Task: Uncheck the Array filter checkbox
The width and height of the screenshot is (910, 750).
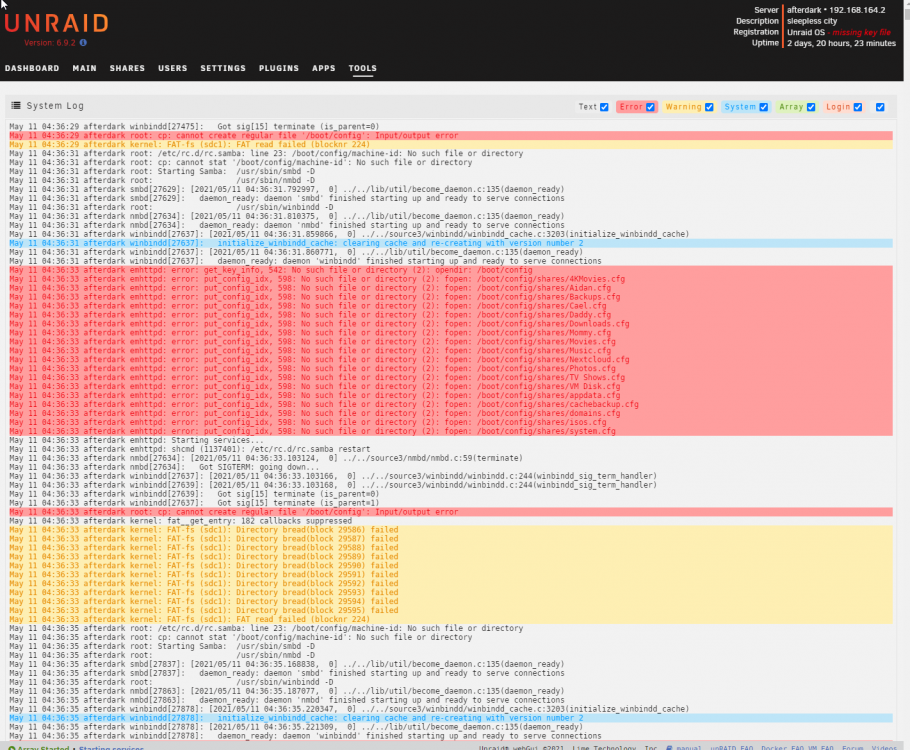Action: [811, 107]
